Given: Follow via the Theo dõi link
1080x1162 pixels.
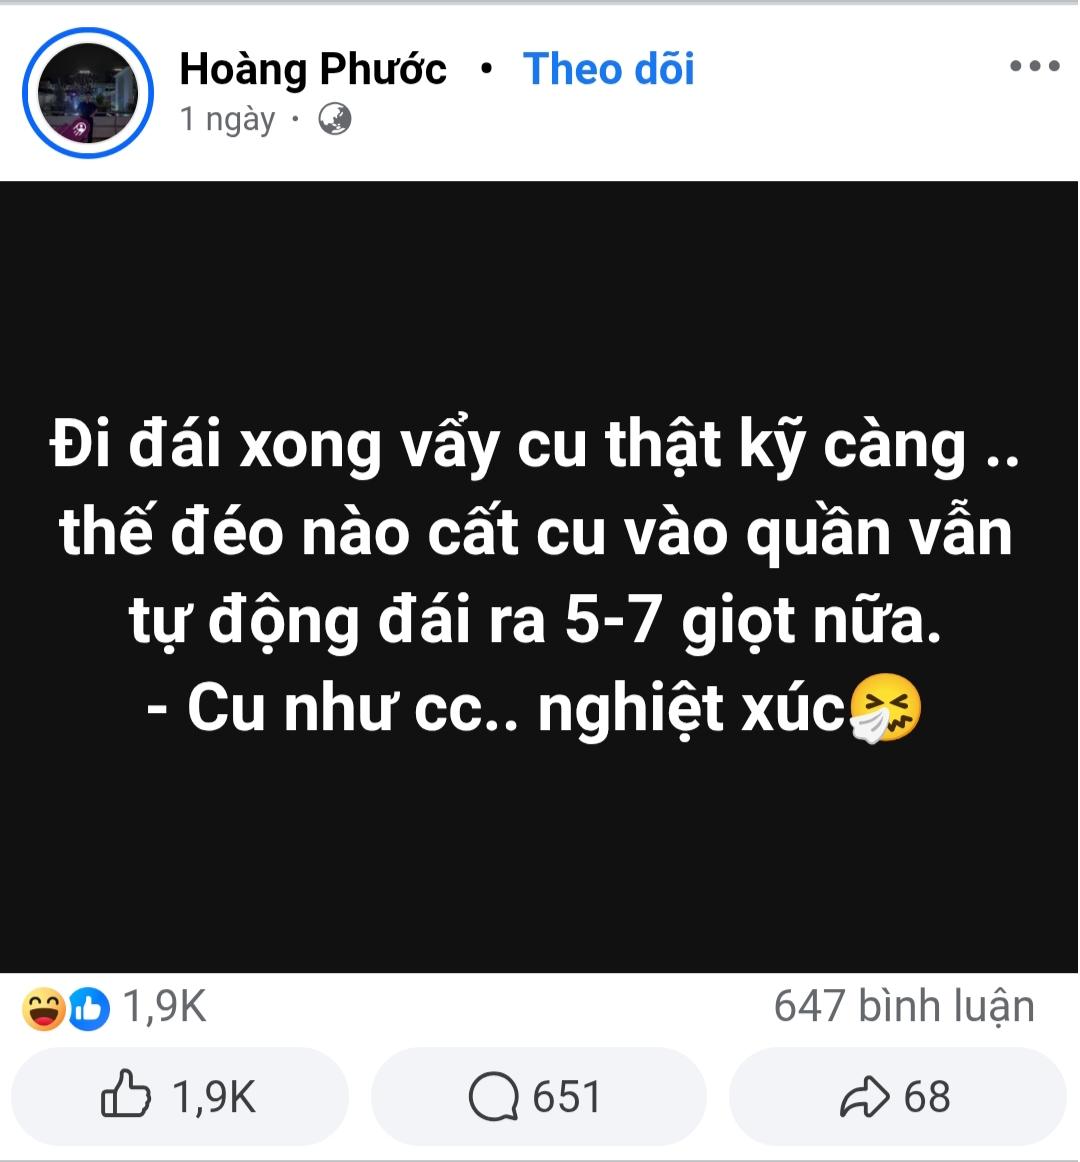Looking at the screenshot, I should pos(609,69).
